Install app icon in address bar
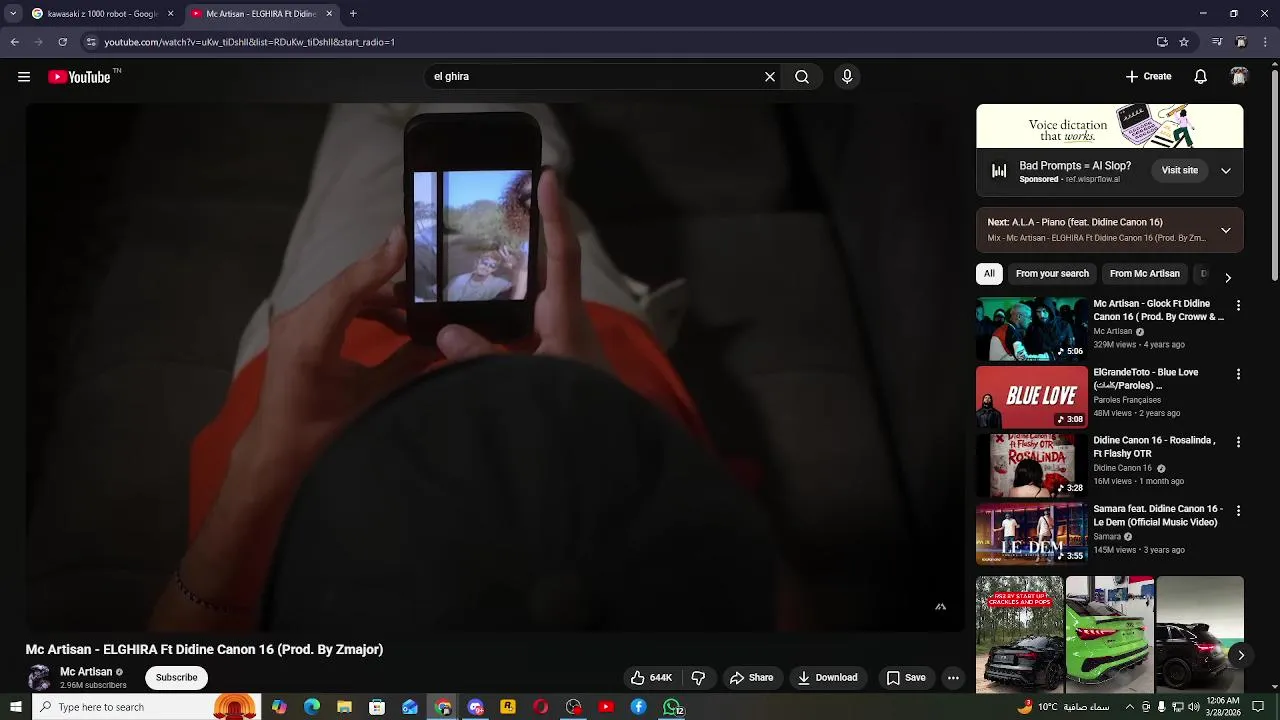Screen dimensions: 1280x720 [x=1162, y=42]
